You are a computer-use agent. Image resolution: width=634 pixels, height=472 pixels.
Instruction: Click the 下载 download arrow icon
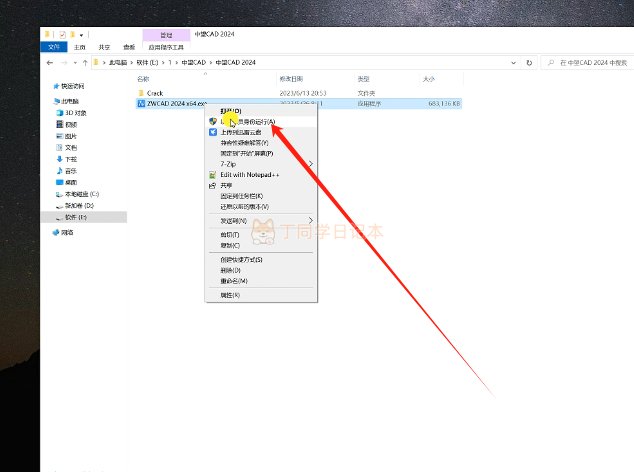coord(60,159)
